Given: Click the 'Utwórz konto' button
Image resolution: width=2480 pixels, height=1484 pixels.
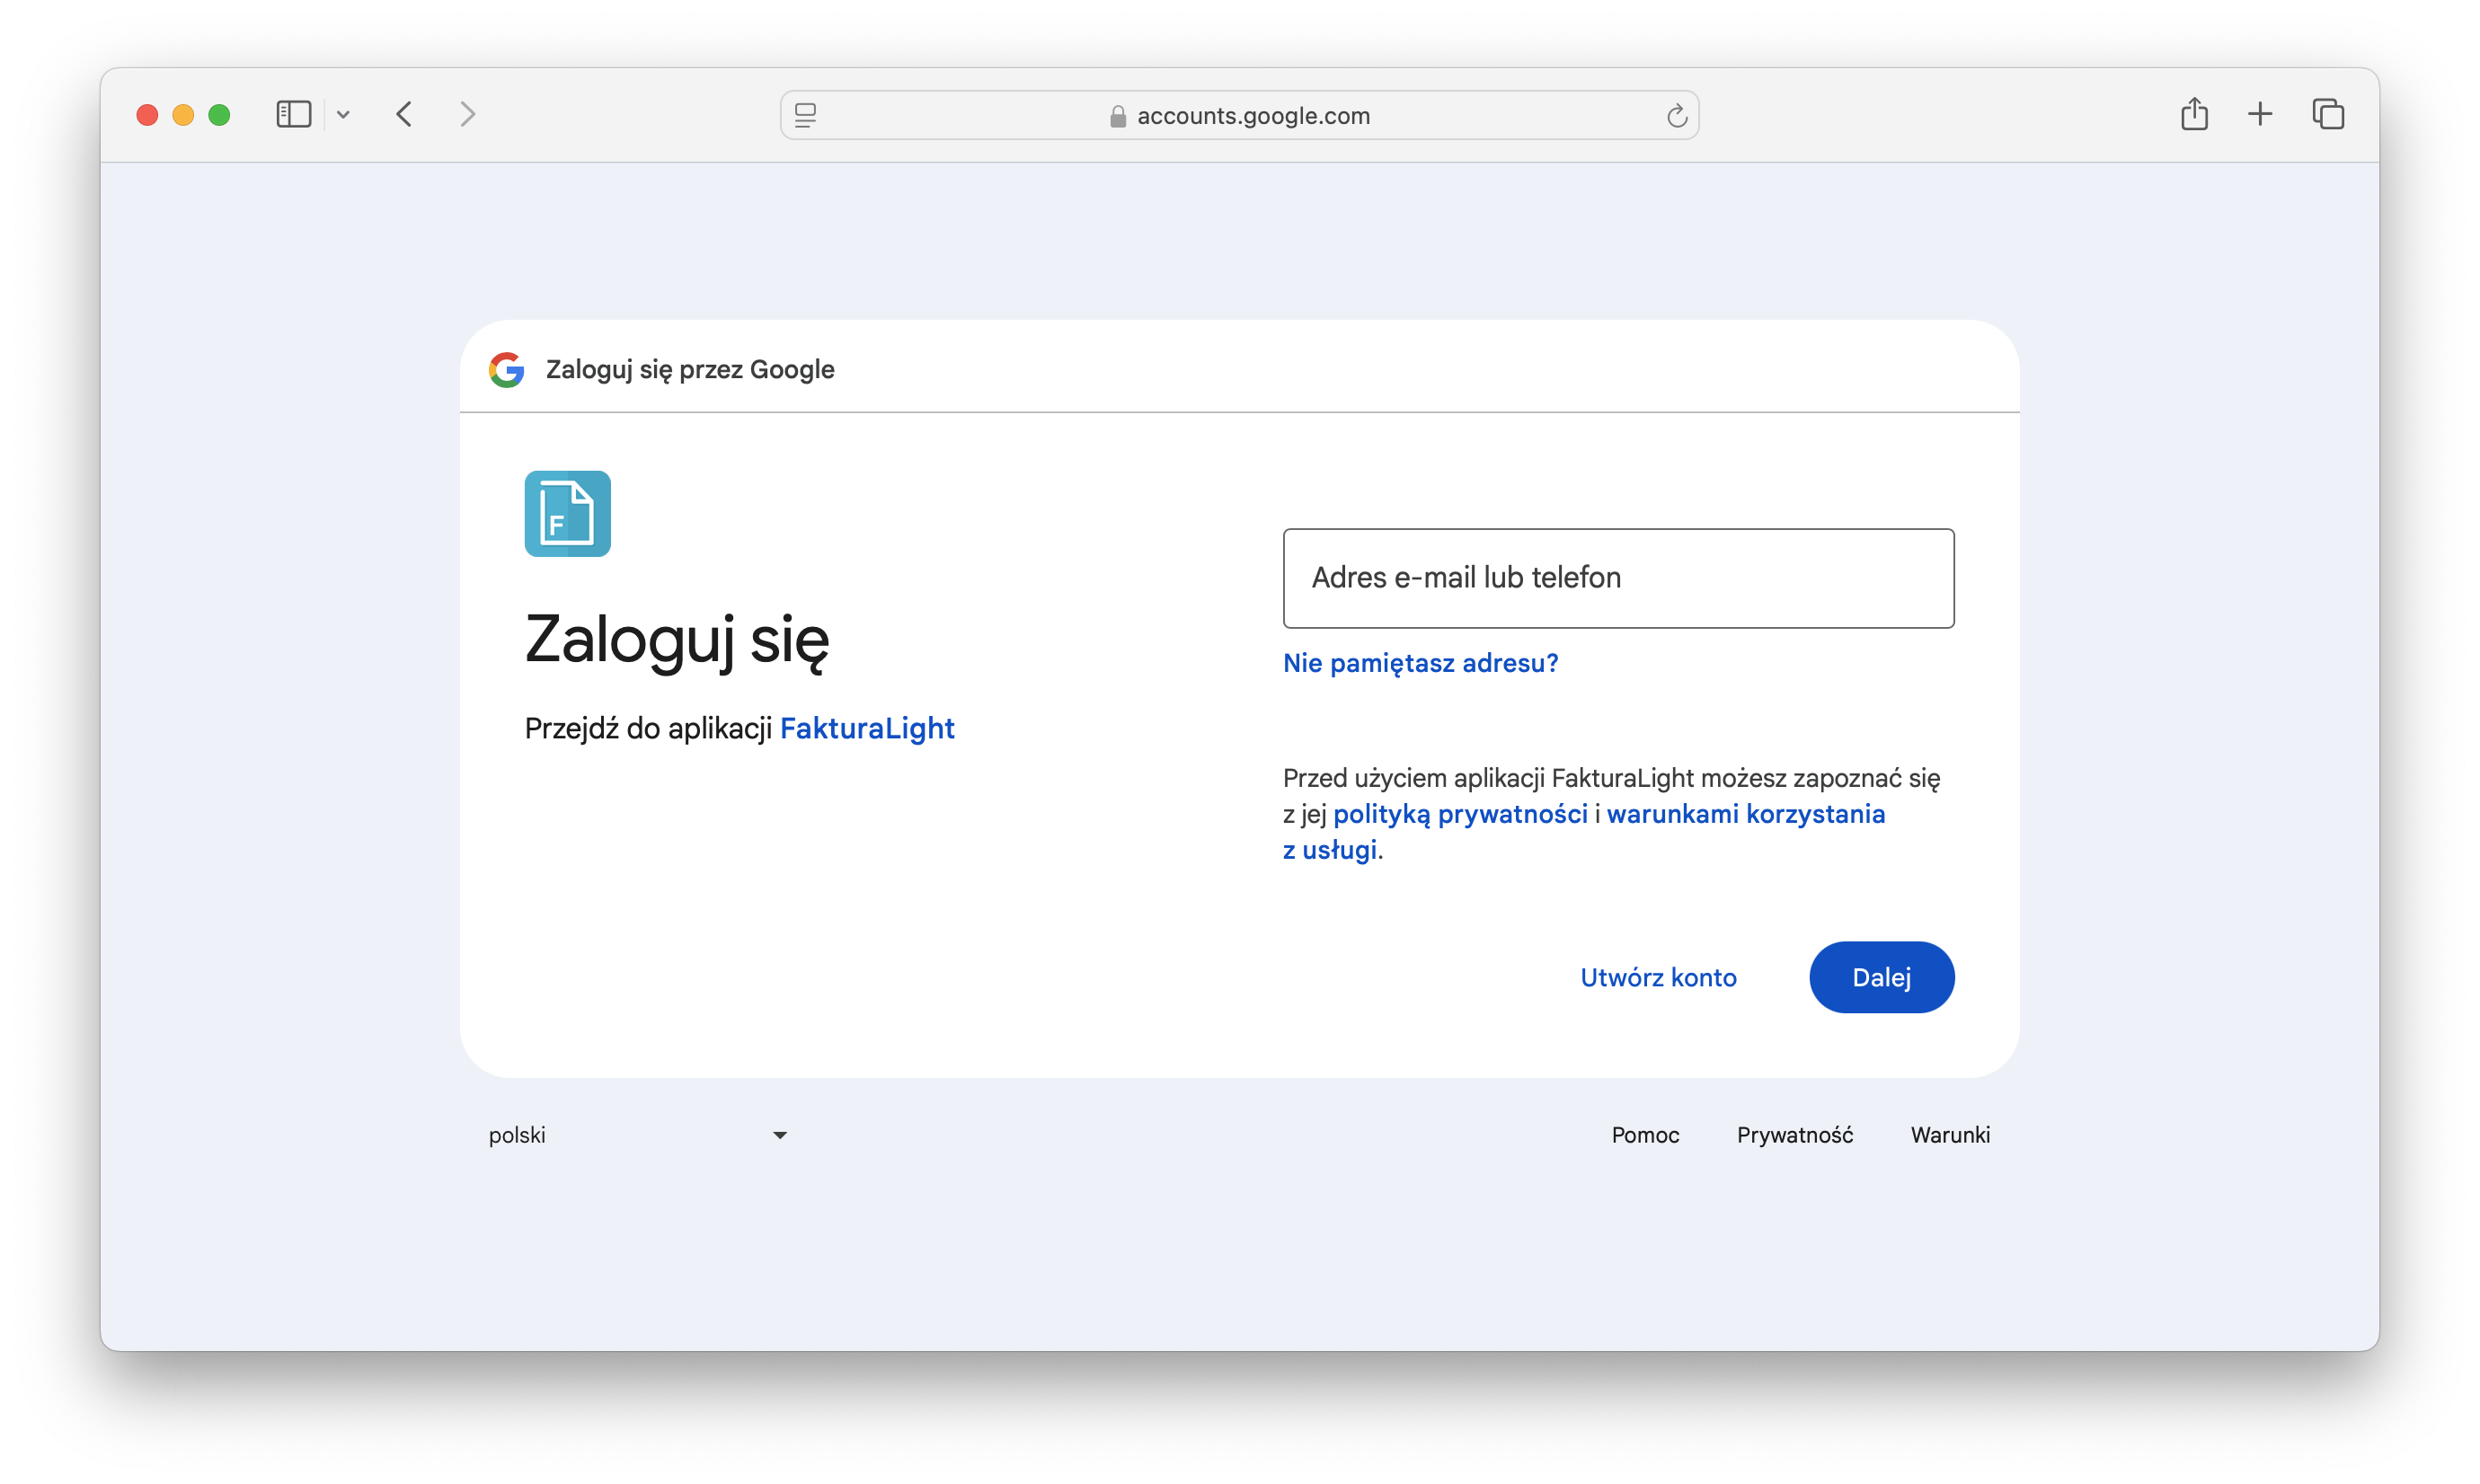Looking at the screenshot, I should [x=1658, y=977].
